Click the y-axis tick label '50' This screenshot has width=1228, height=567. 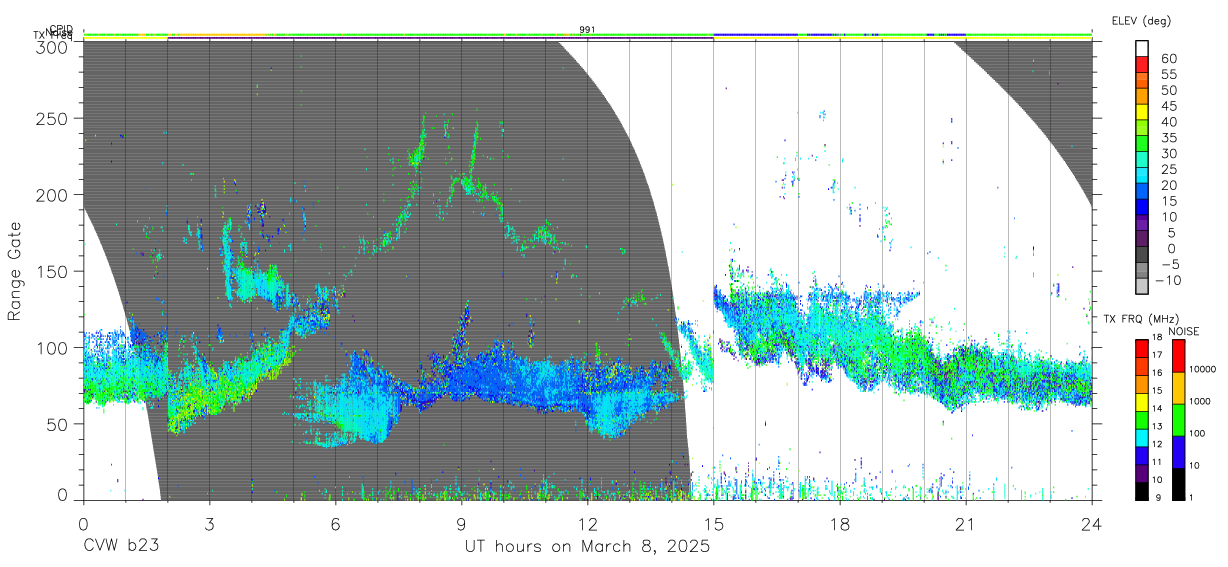56,424
